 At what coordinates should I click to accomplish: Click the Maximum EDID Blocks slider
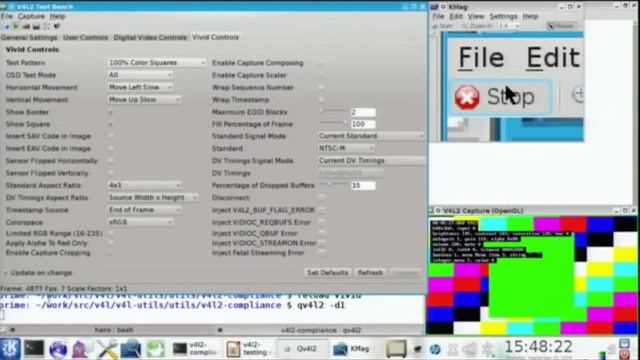point(333,110)
